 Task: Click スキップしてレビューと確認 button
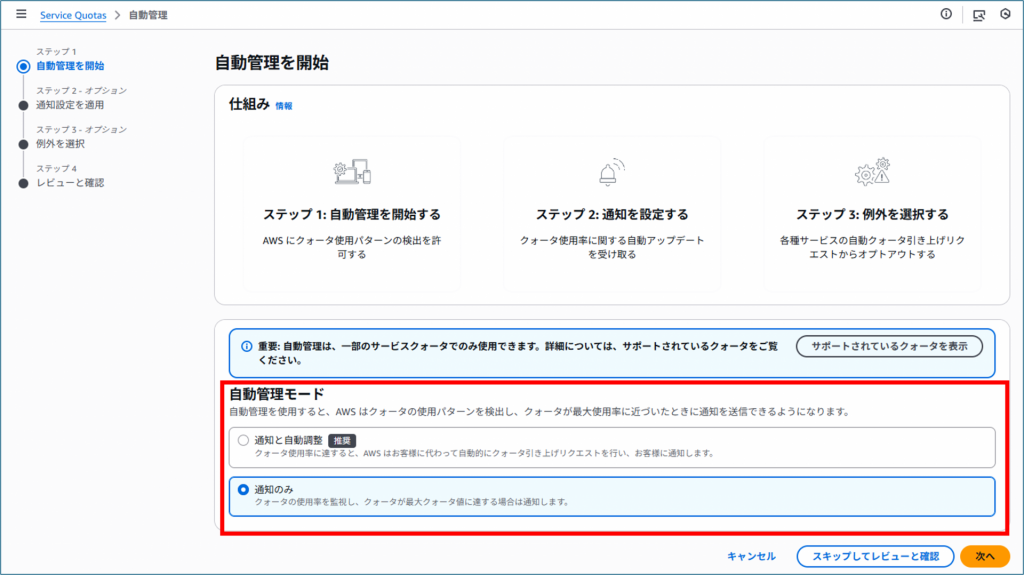(x=875, y=556)
